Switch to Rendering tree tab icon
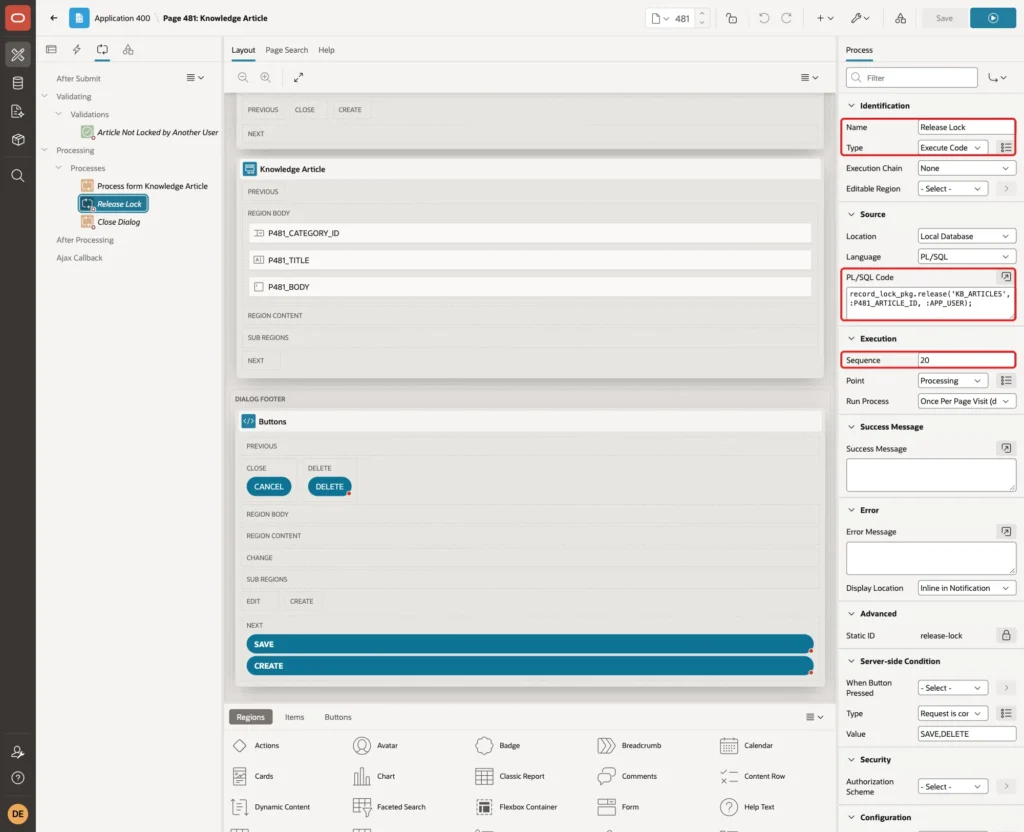This screenshot has width=1024, height=832. 51,50
